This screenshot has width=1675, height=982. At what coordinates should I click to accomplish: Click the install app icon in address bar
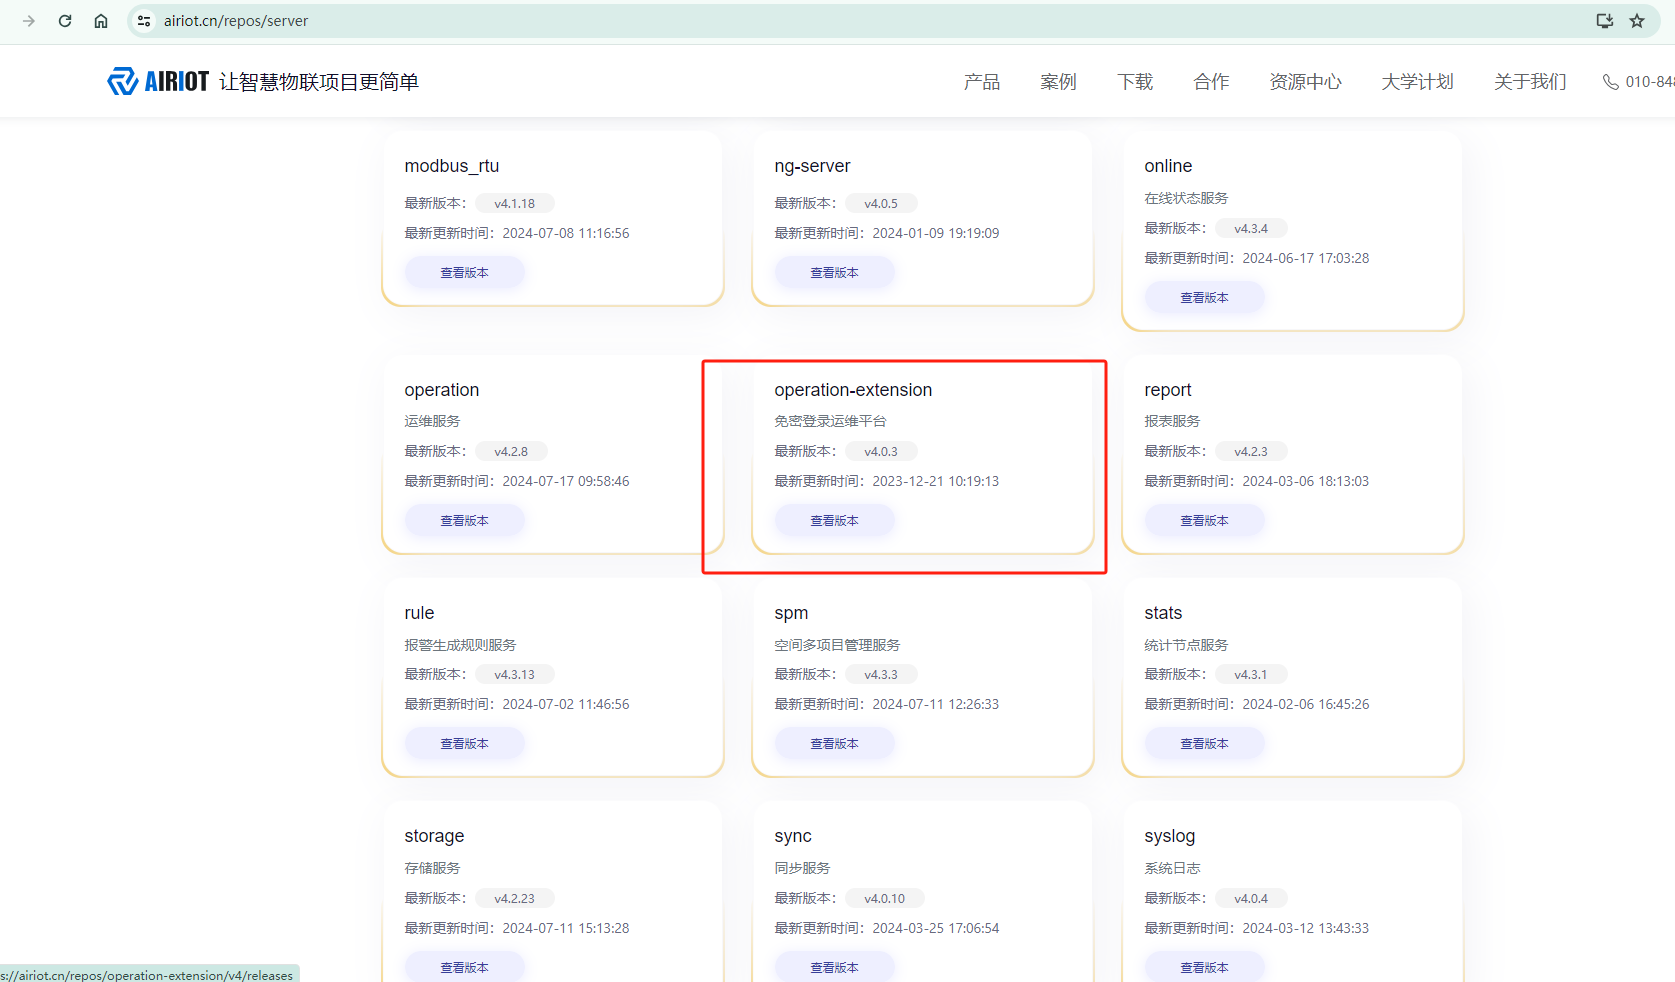1605,21
